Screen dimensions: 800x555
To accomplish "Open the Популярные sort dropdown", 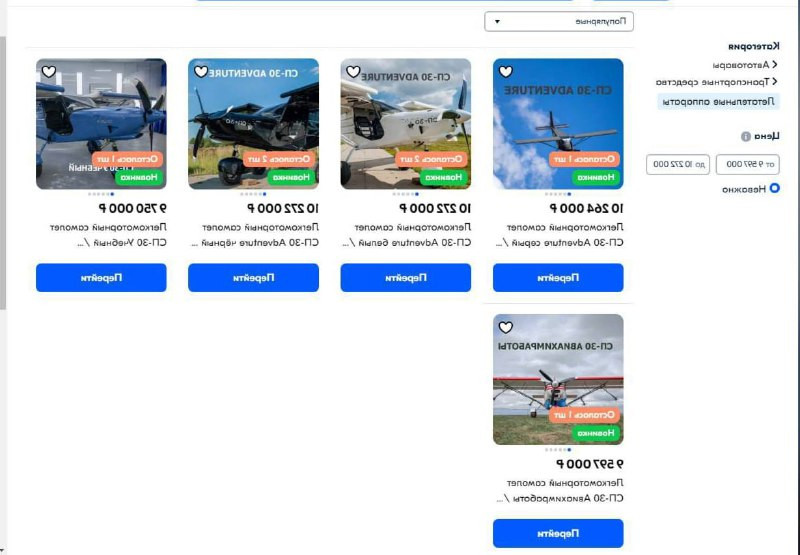I will coord(559,21).
